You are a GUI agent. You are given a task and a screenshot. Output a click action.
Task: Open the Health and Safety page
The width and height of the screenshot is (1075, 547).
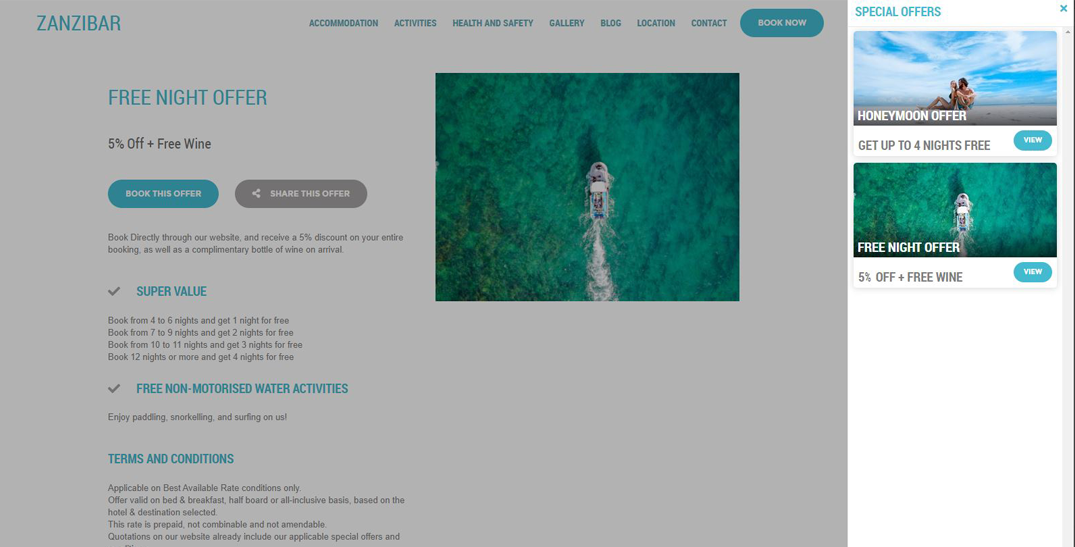492,23
